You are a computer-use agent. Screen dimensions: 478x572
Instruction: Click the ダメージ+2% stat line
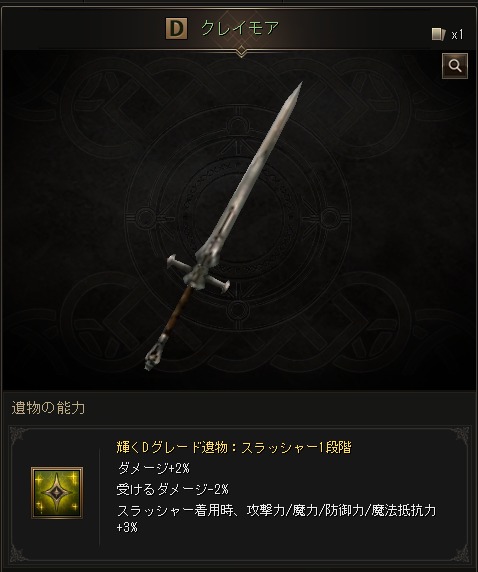pyautogui.click(x=154, y=468)
